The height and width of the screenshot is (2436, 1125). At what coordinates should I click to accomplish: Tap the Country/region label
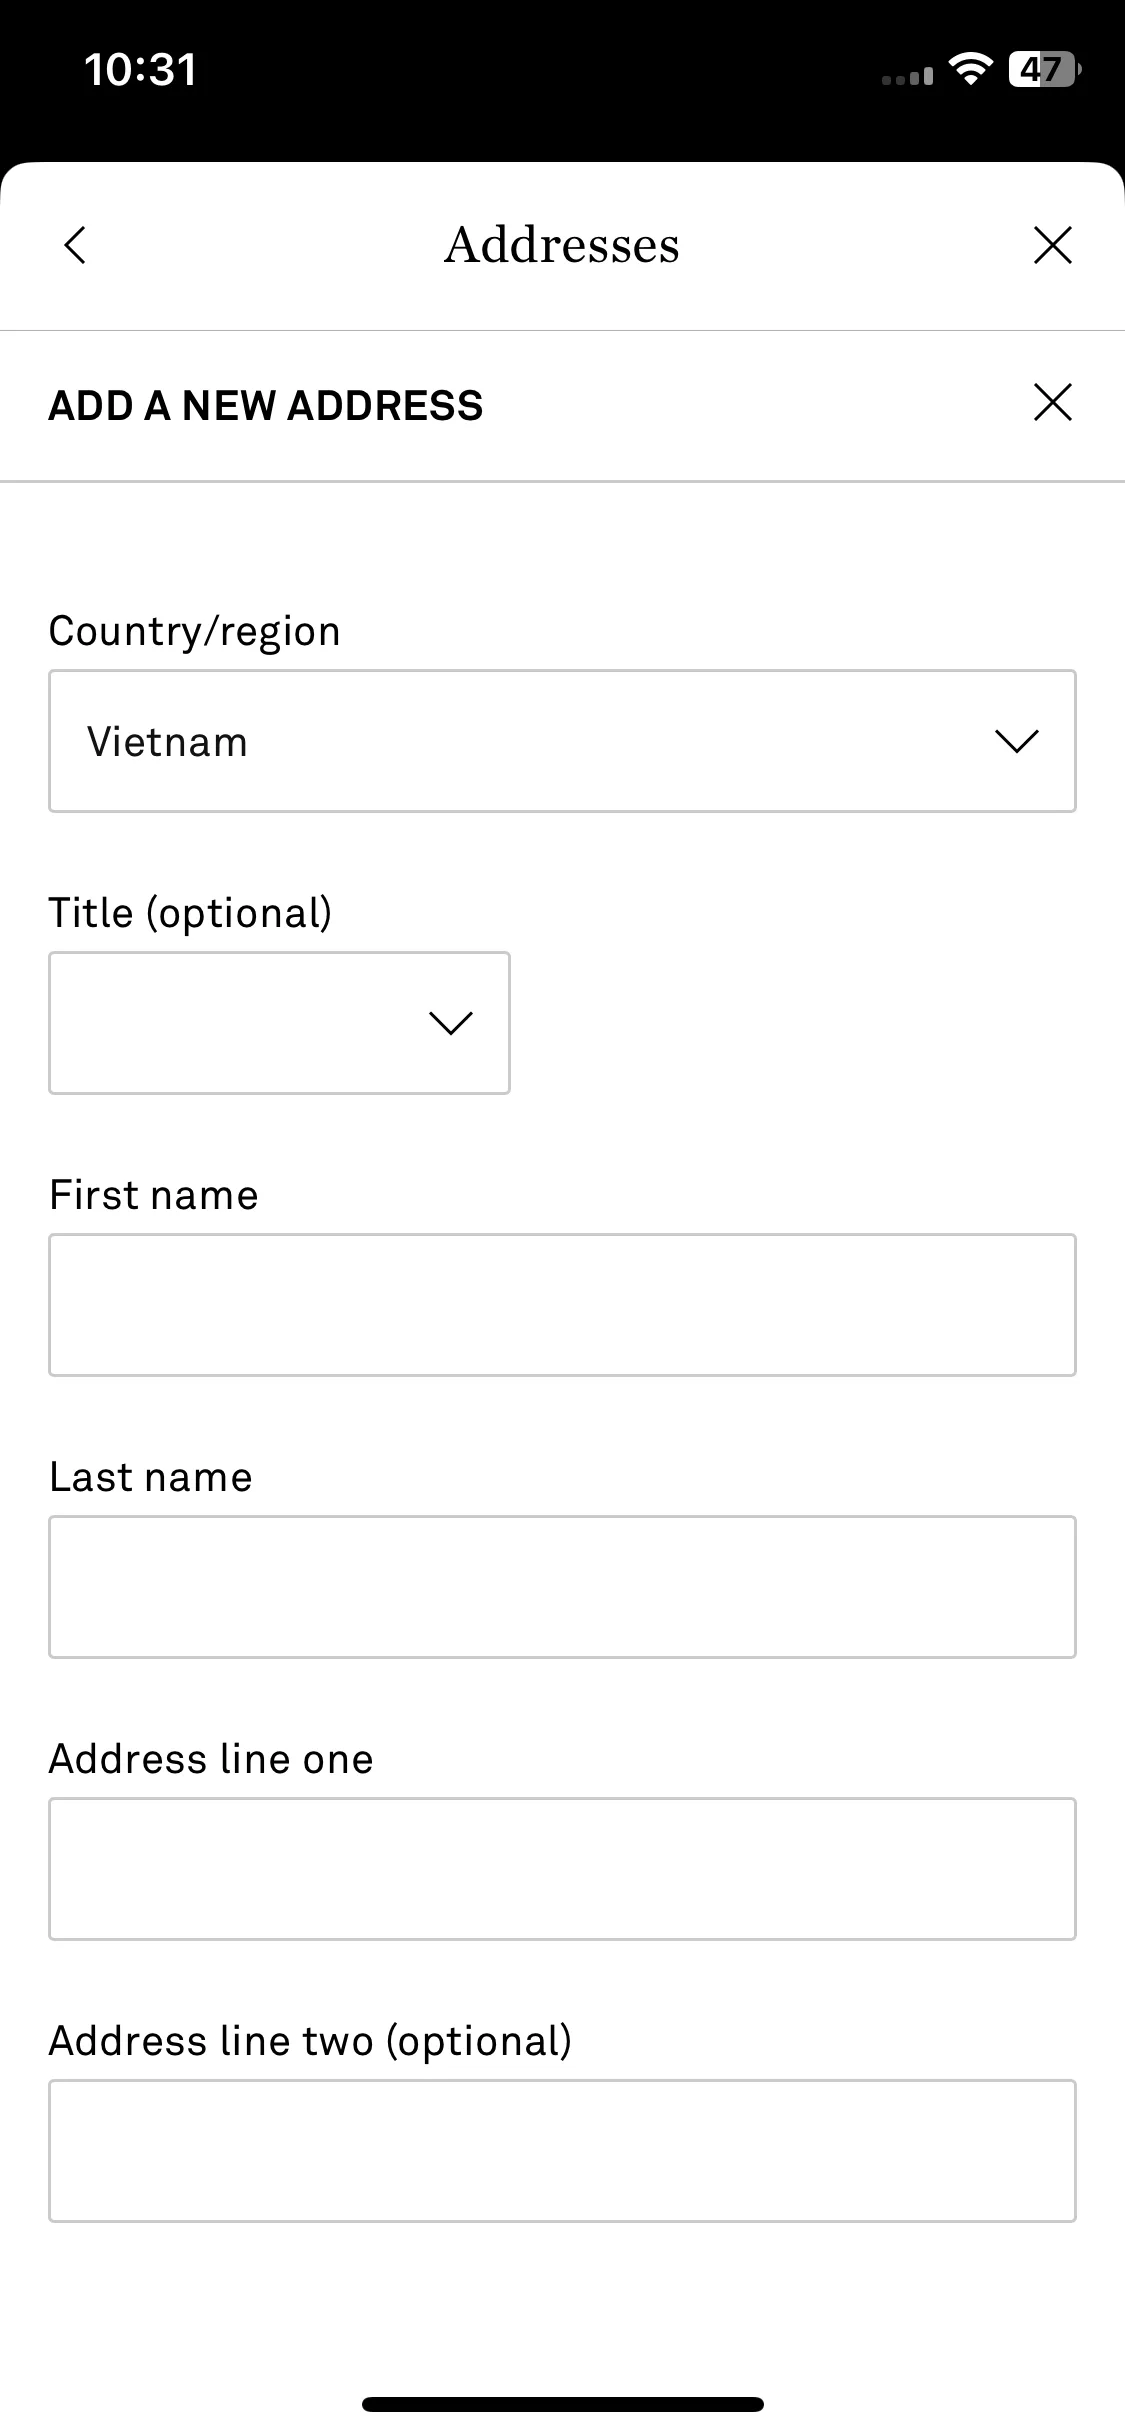click(x=195, y=632)
